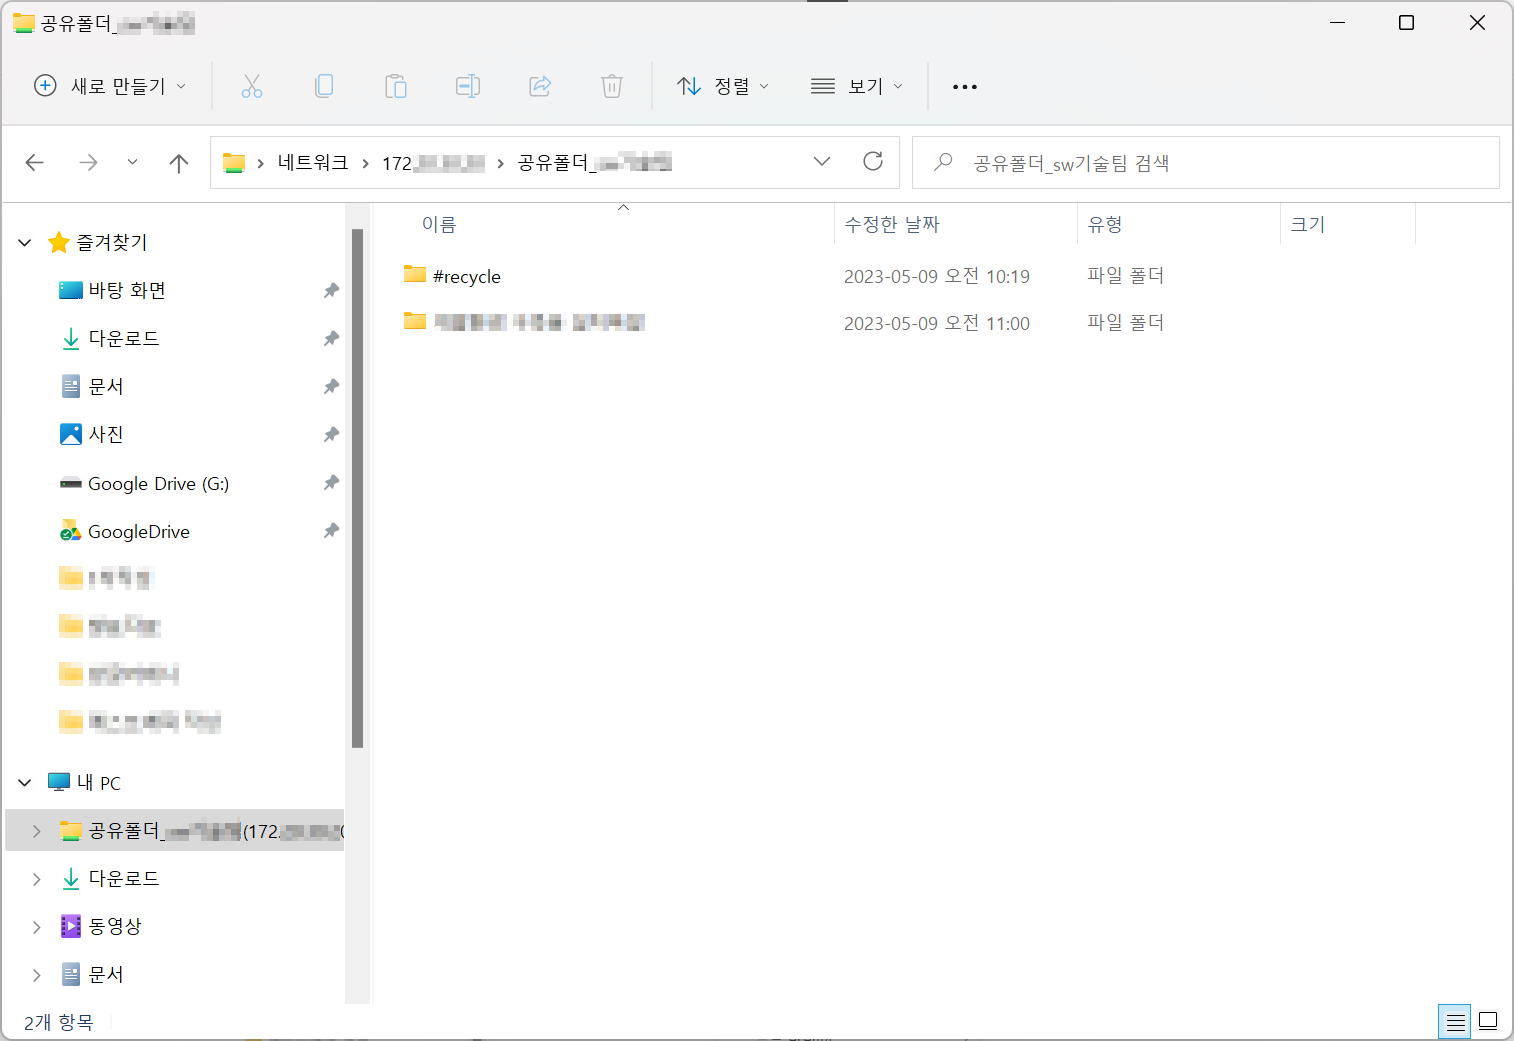Go back with the left arrow

[x=35, y=163]
